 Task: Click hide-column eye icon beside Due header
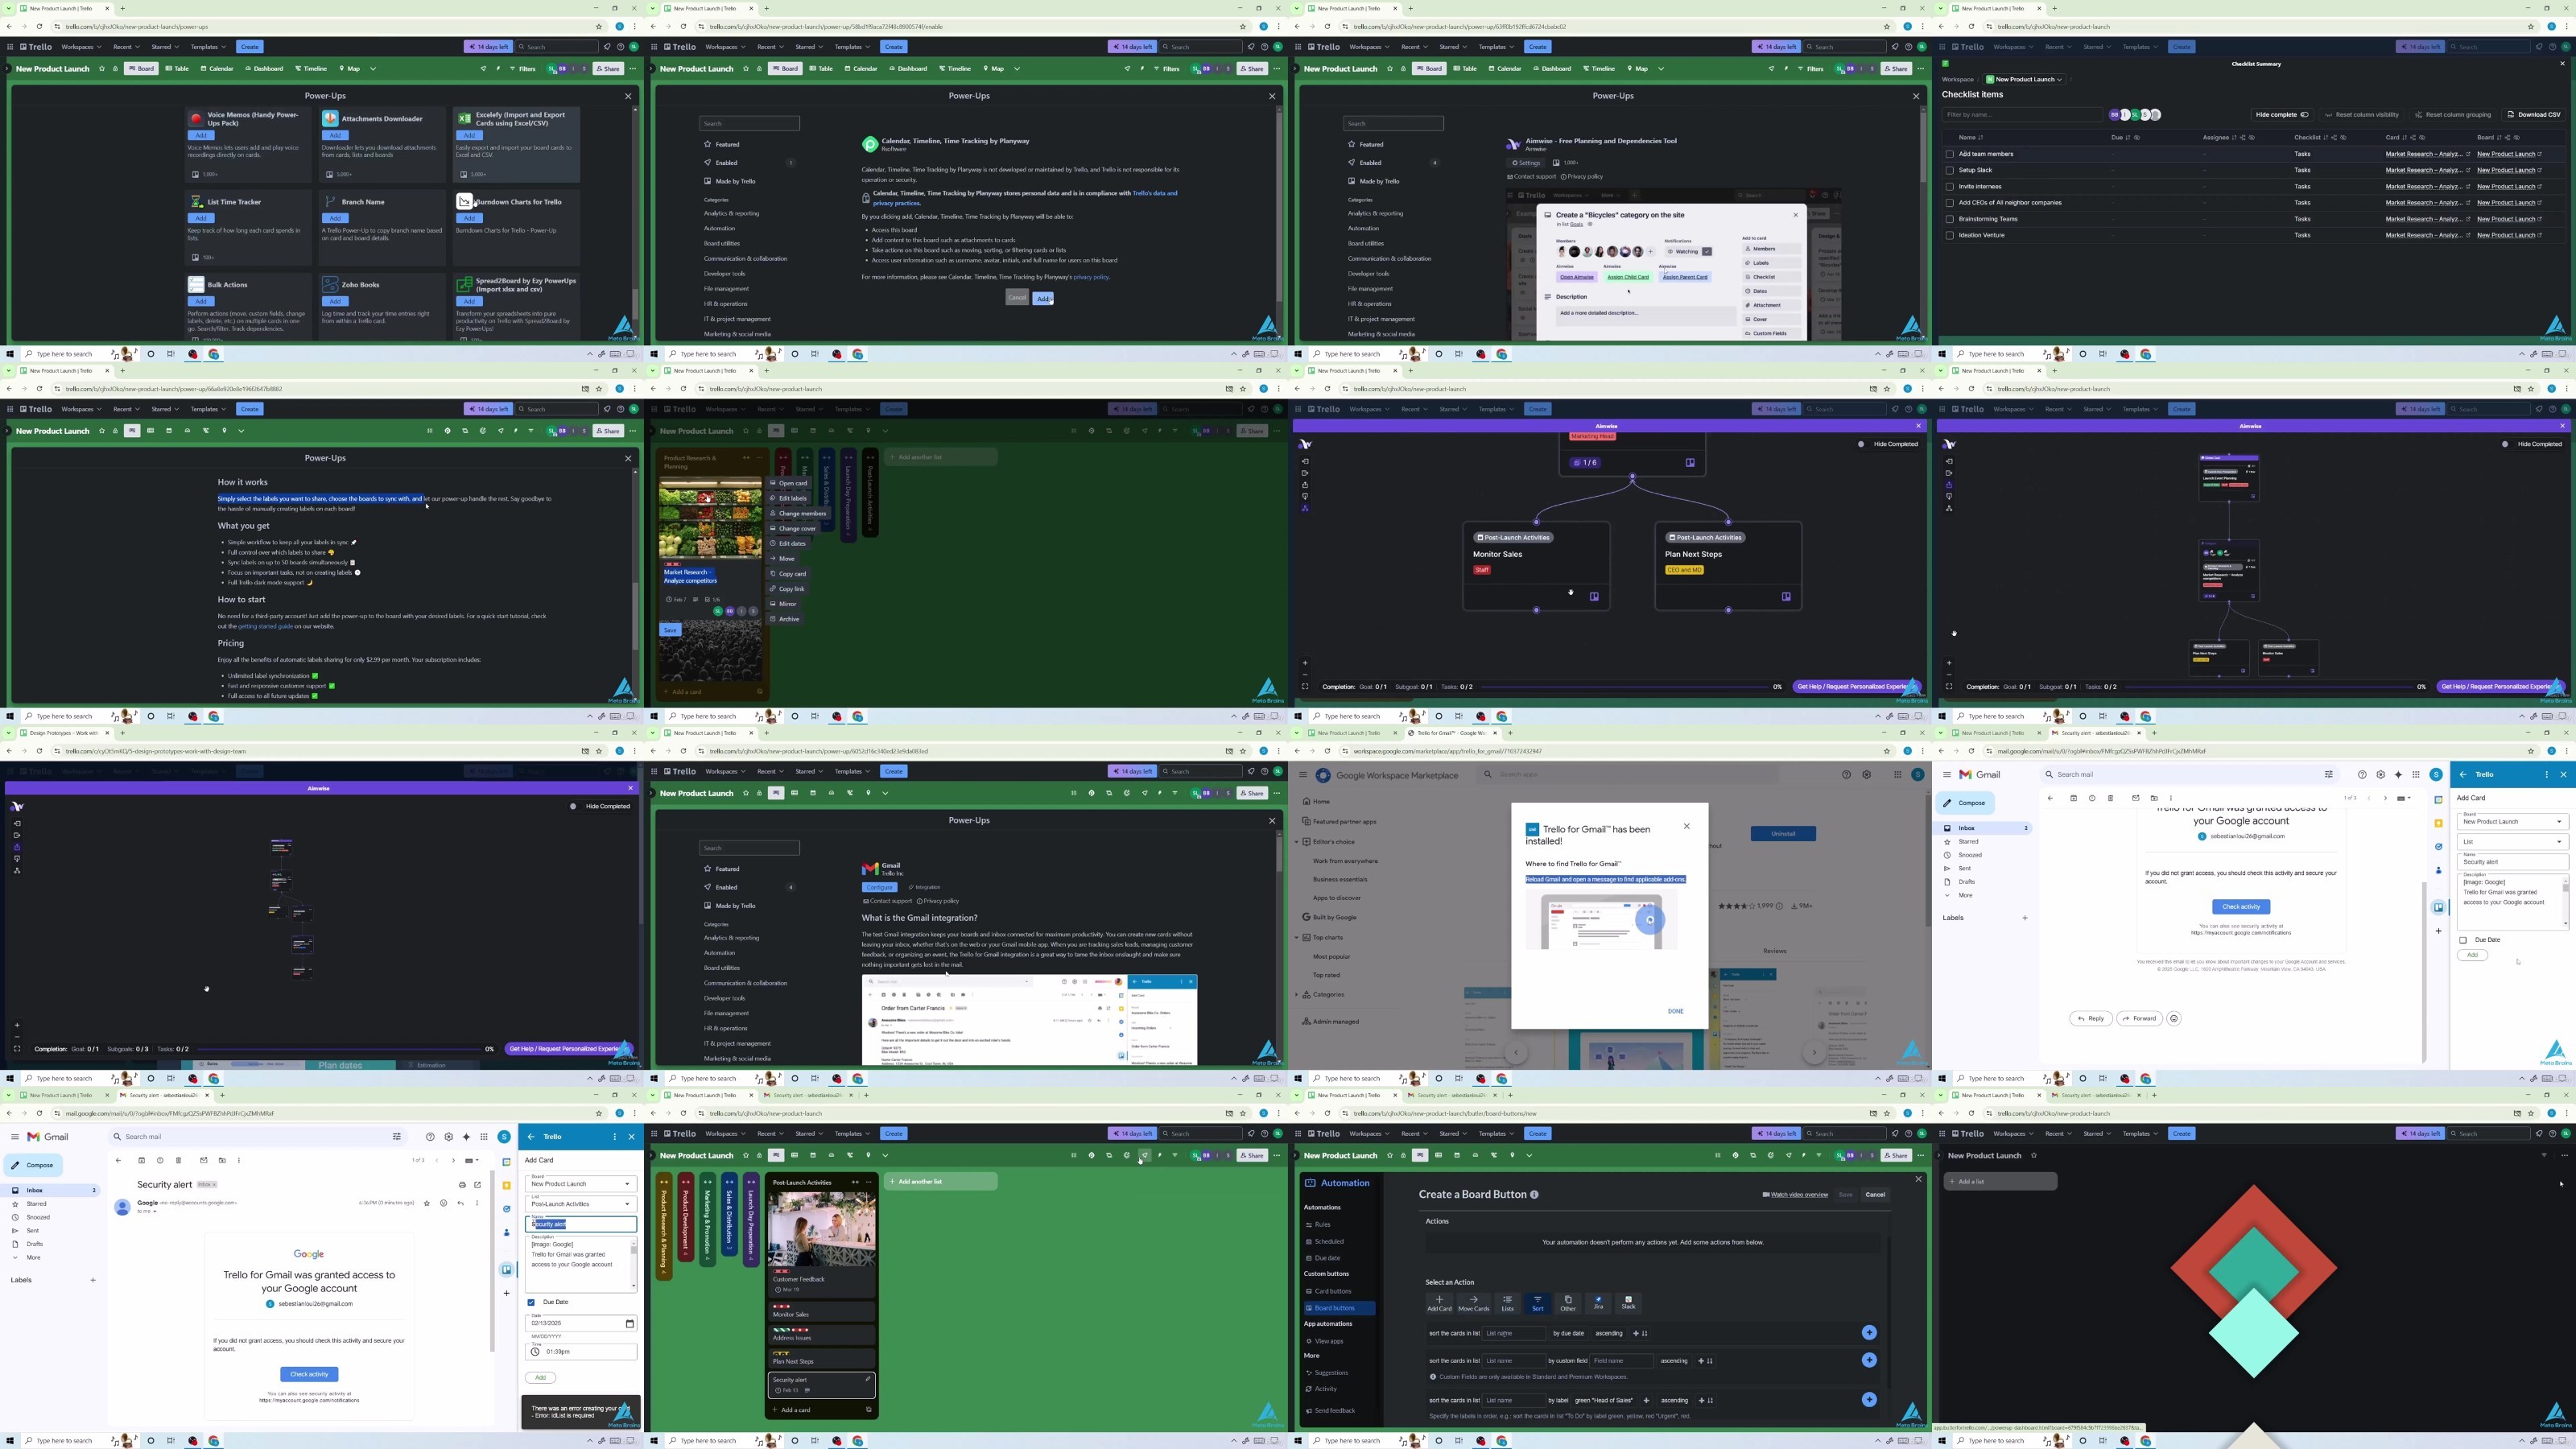click(x=2137, y=138)
